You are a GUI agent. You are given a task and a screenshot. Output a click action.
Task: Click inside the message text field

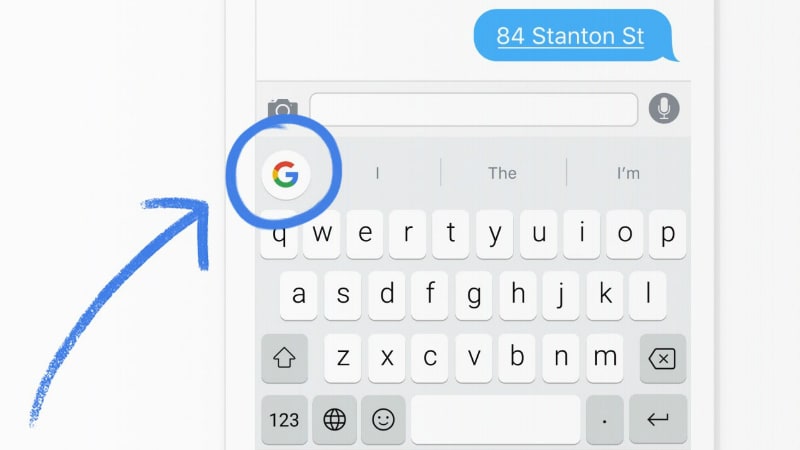tap(473, 109)
